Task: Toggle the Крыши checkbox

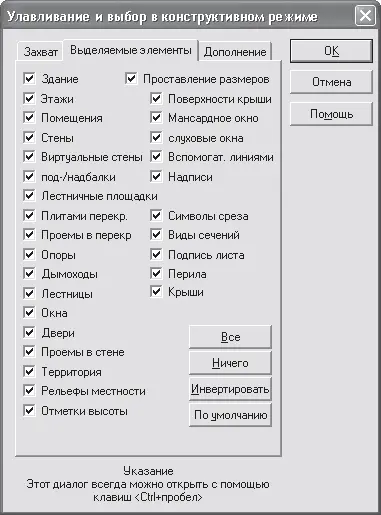Action: click(156, 292)
